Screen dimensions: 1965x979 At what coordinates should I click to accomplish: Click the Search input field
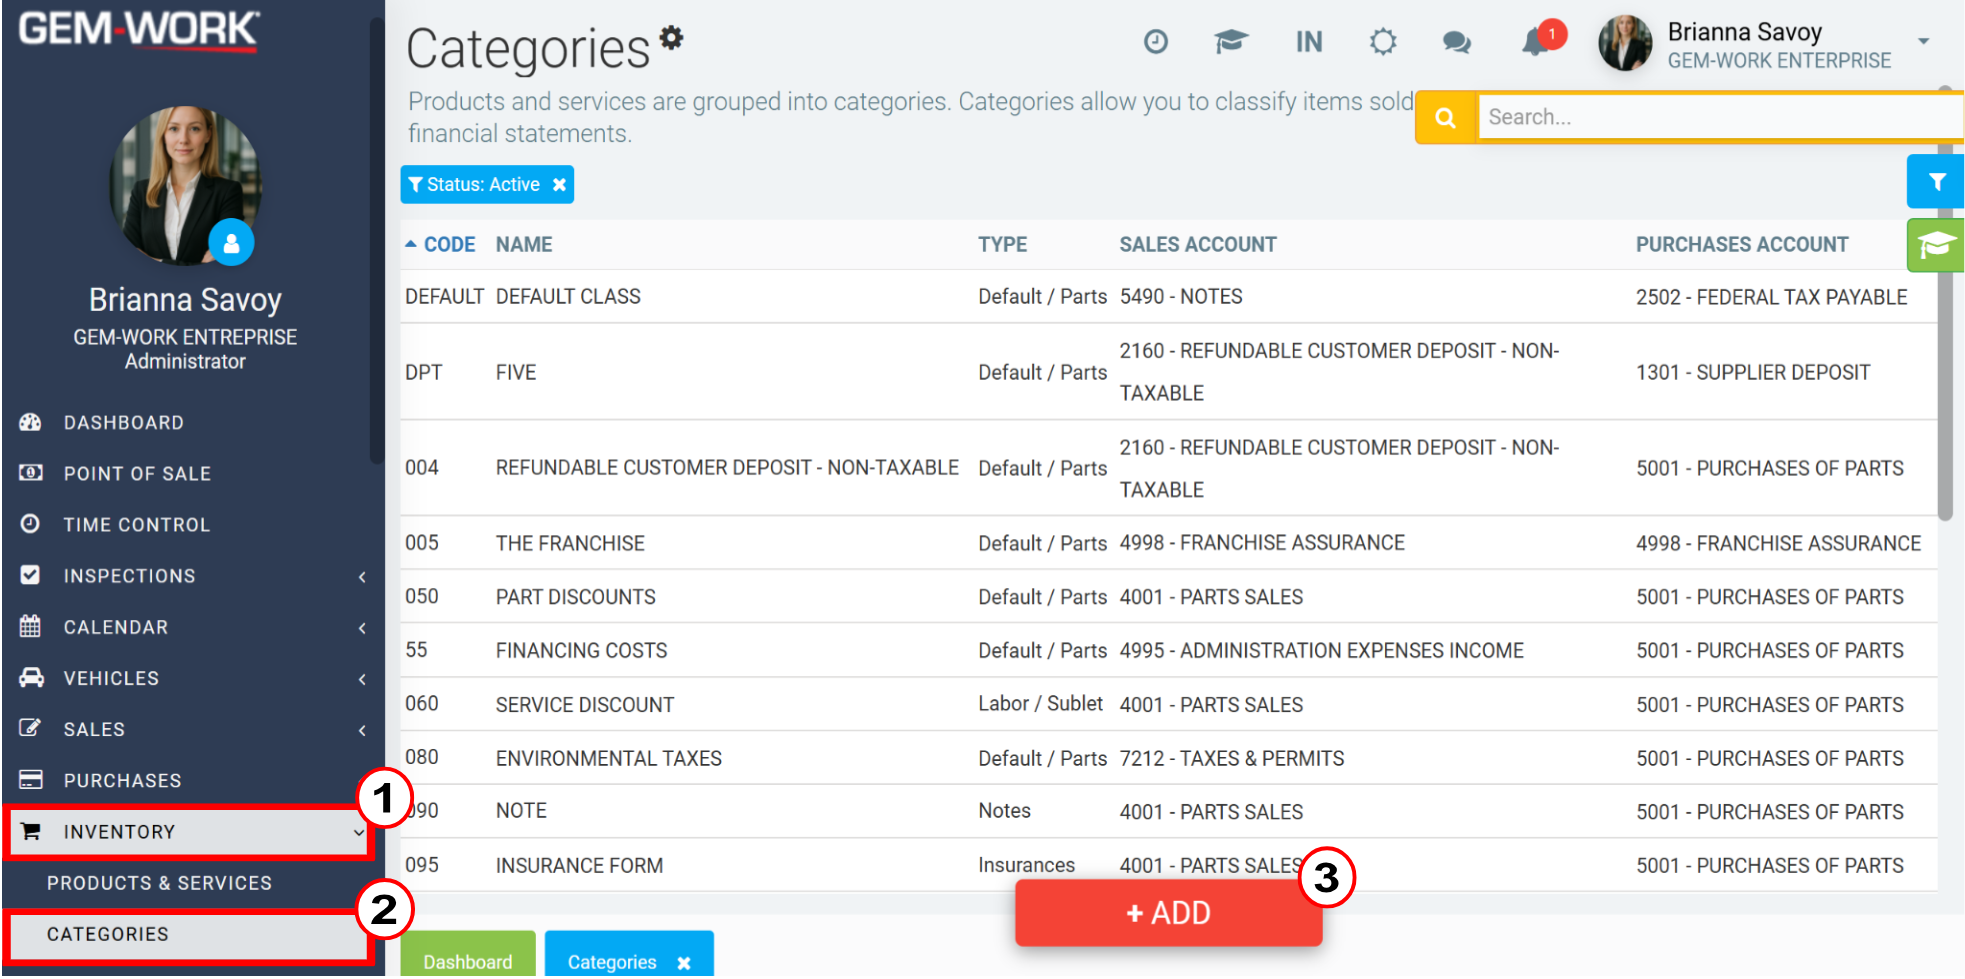1720,117
